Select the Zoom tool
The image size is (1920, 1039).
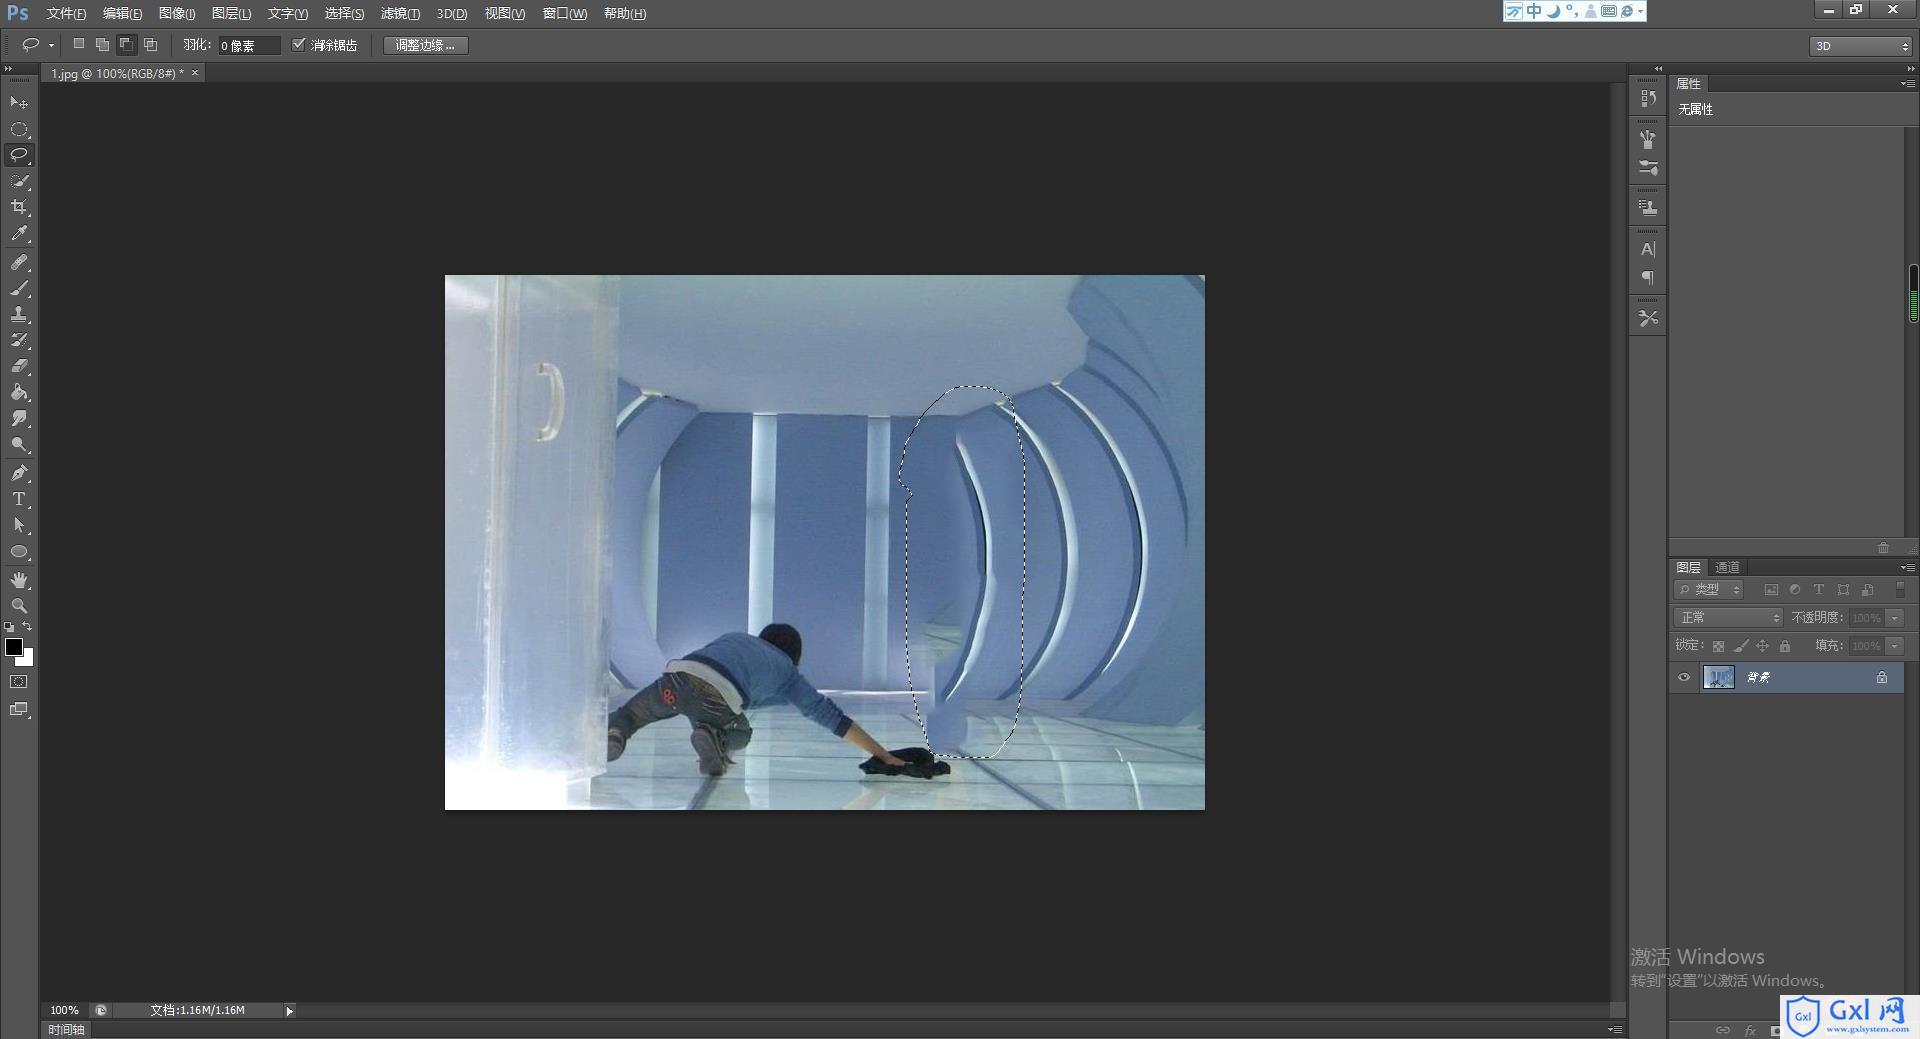(19, 606)
